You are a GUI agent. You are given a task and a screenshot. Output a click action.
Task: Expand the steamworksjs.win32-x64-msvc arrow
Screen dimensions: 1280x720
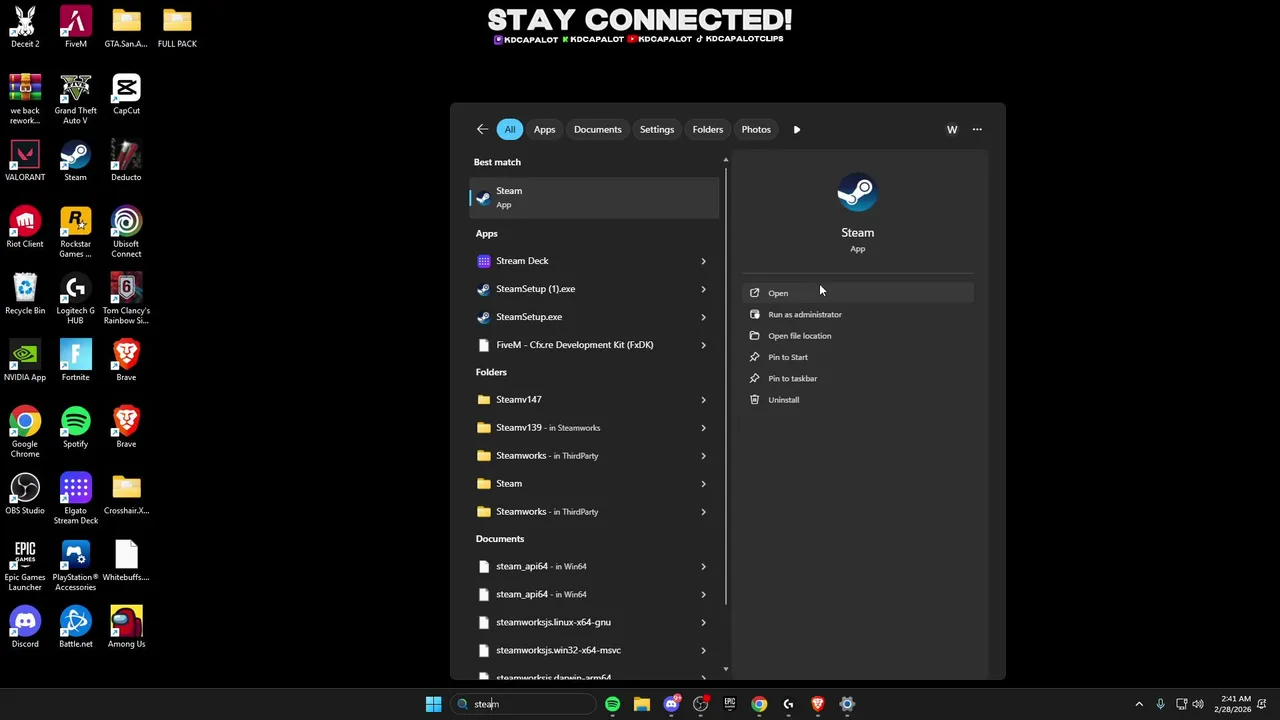703,650
